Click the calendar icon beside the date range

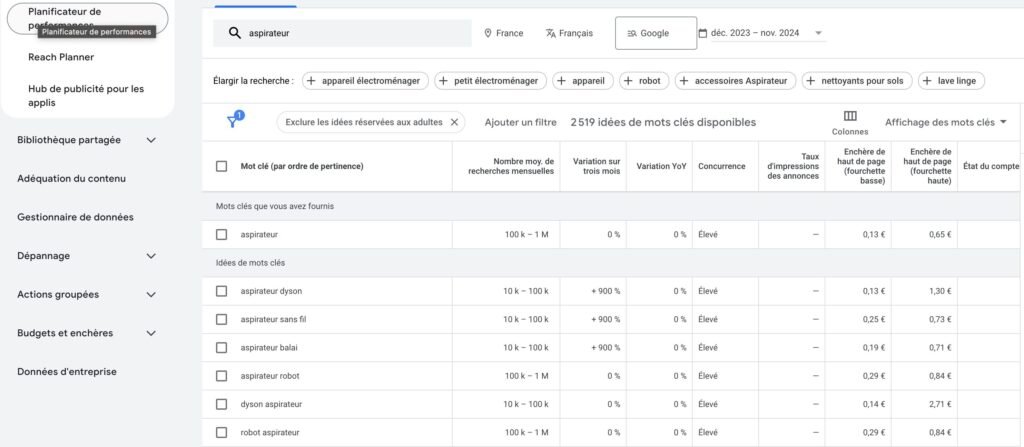click(703, 33)
